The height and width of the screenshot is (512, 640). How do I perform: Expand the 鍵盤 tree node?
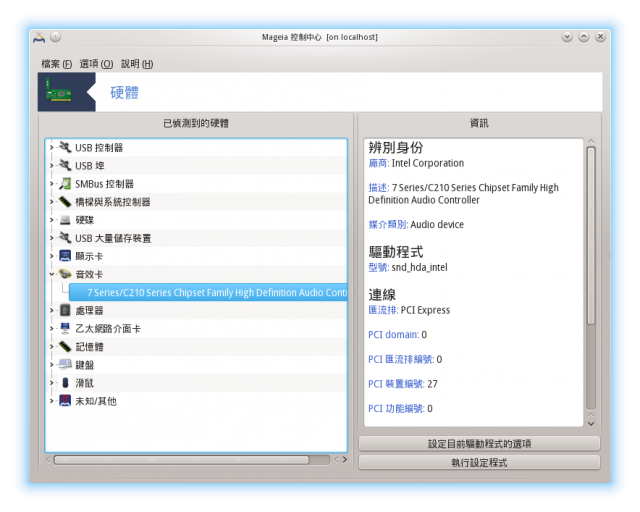(x=51, y=365)
